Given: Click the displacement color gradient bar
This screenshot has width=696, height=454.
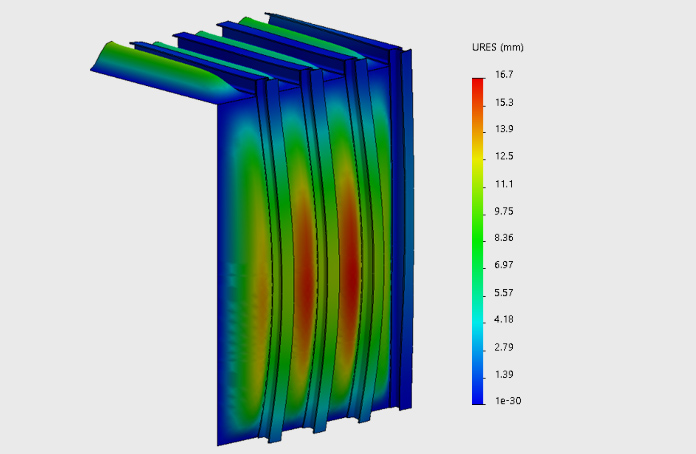Looking at the screenshot, I should click(478, 241).
